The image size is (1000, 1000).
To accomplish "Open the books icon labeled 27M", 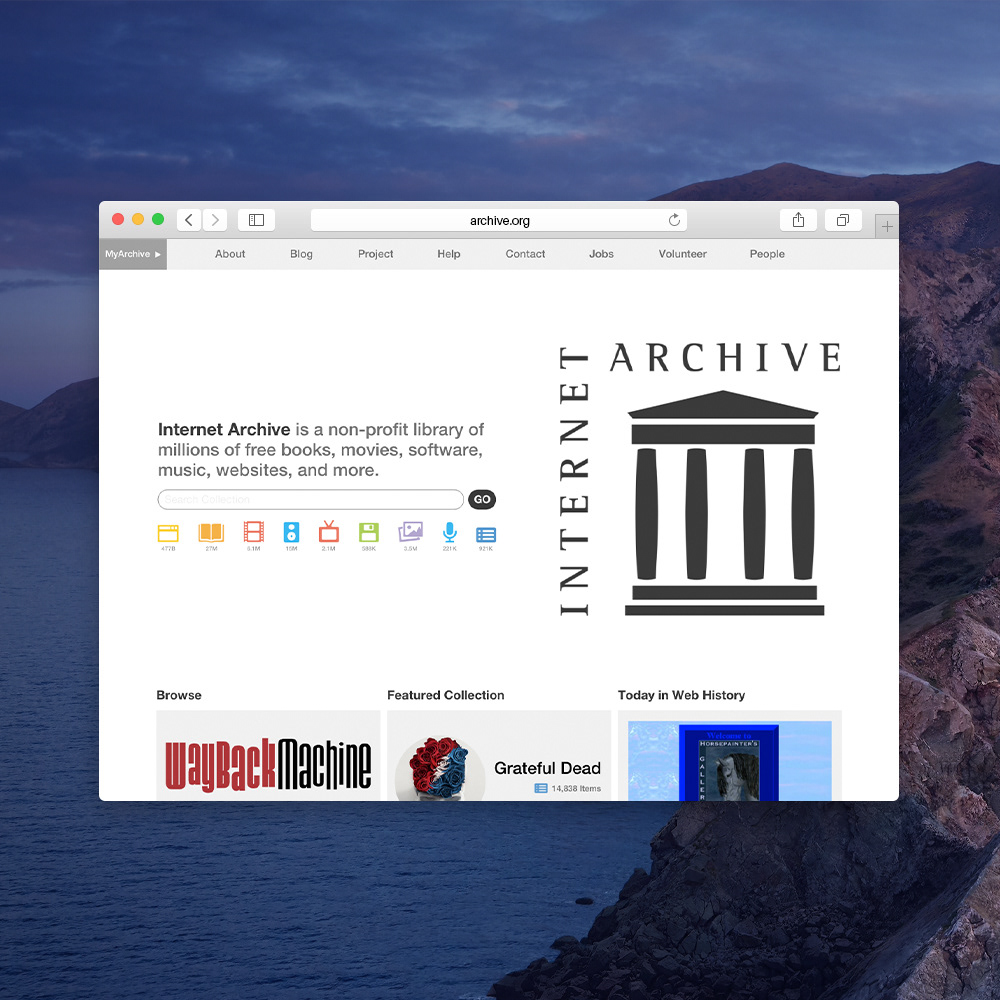I will tap(211, 533).
